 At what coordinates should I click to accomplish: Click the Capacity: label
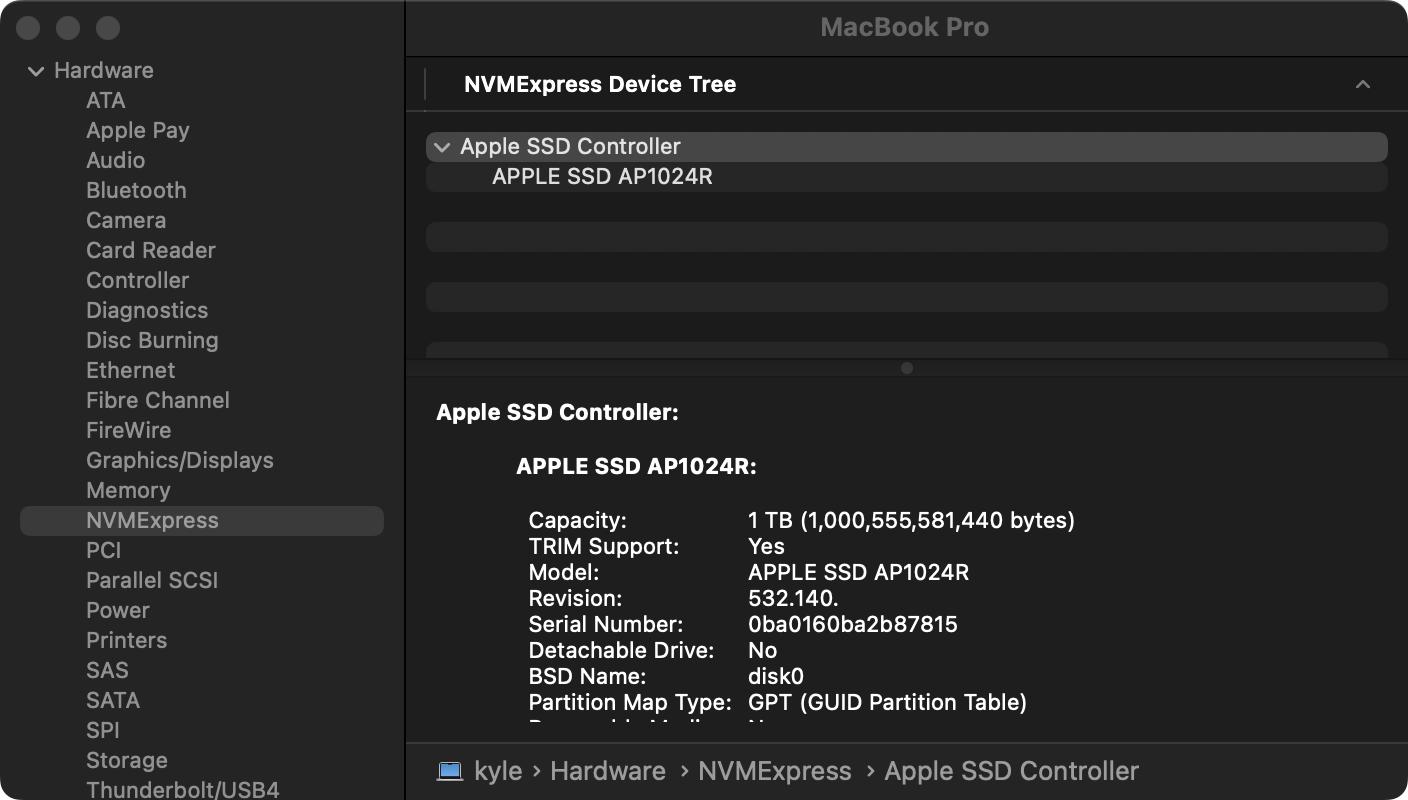coord(578,520)
